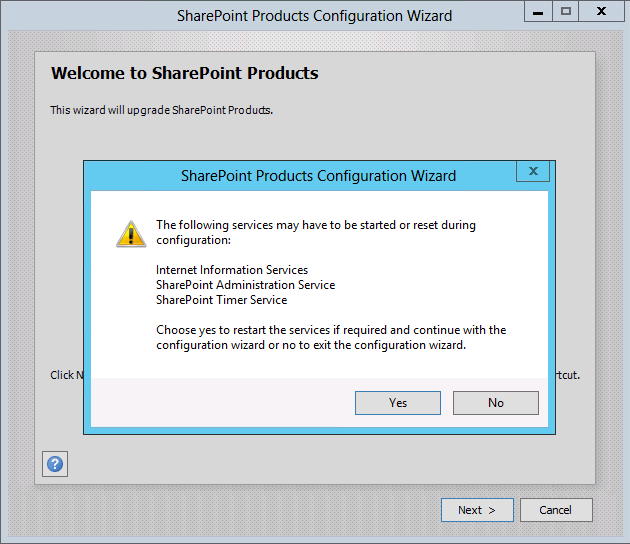Click 'The following services' message text

tap(315, 232)
